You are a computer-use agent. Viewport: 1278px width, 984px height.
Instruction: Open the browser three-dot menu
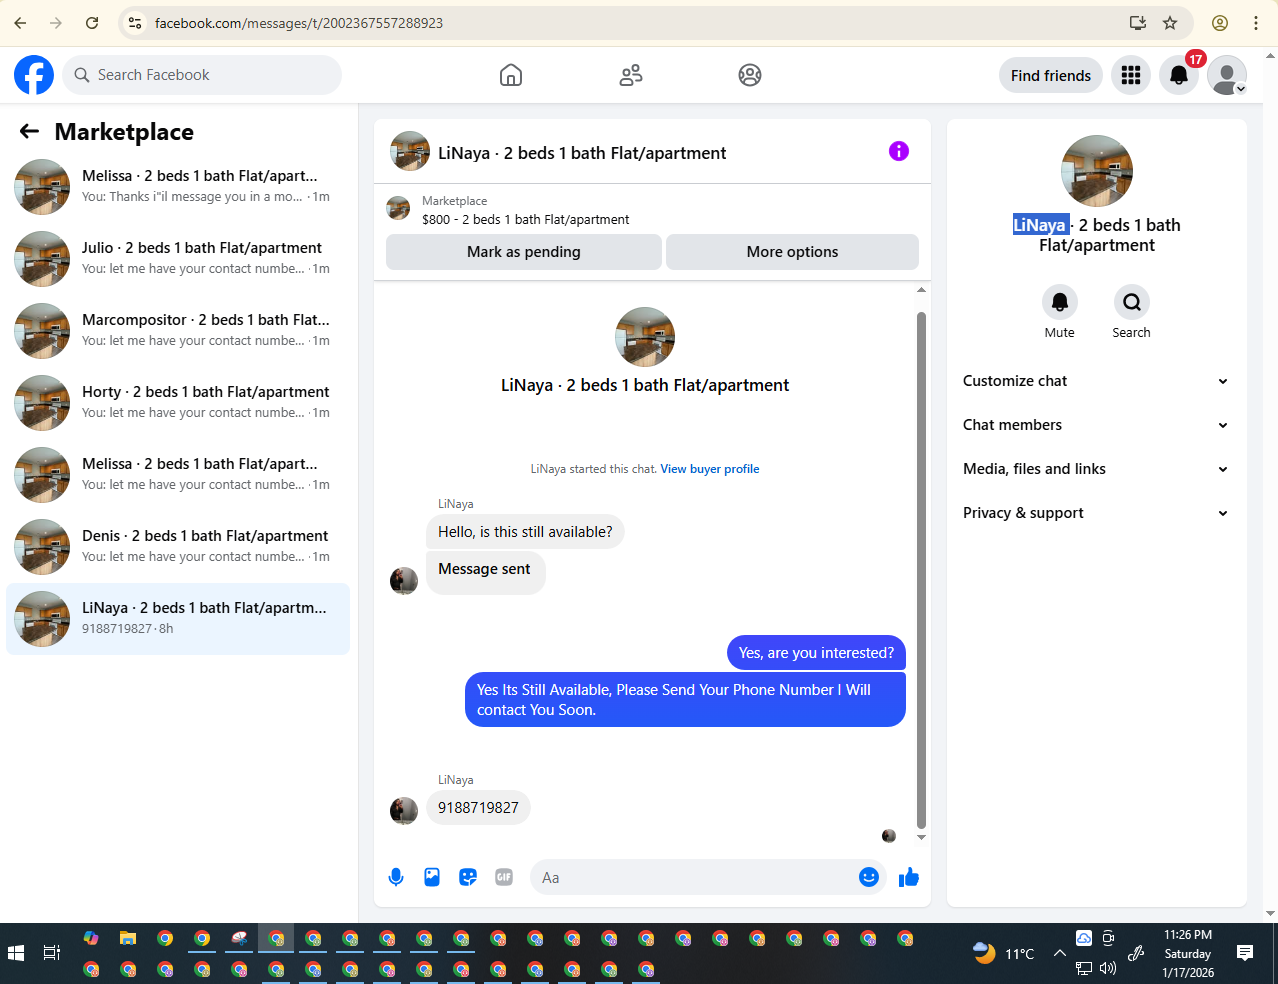click(x=1256, y=23)
